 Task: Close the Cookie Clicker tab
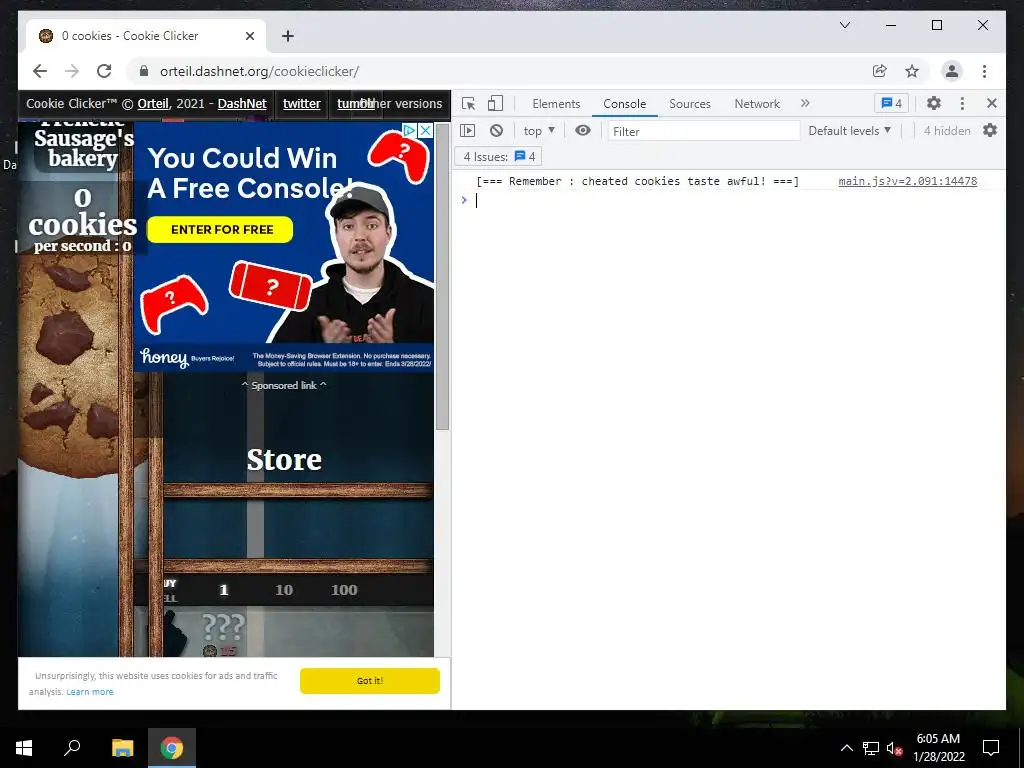(249, 37)
